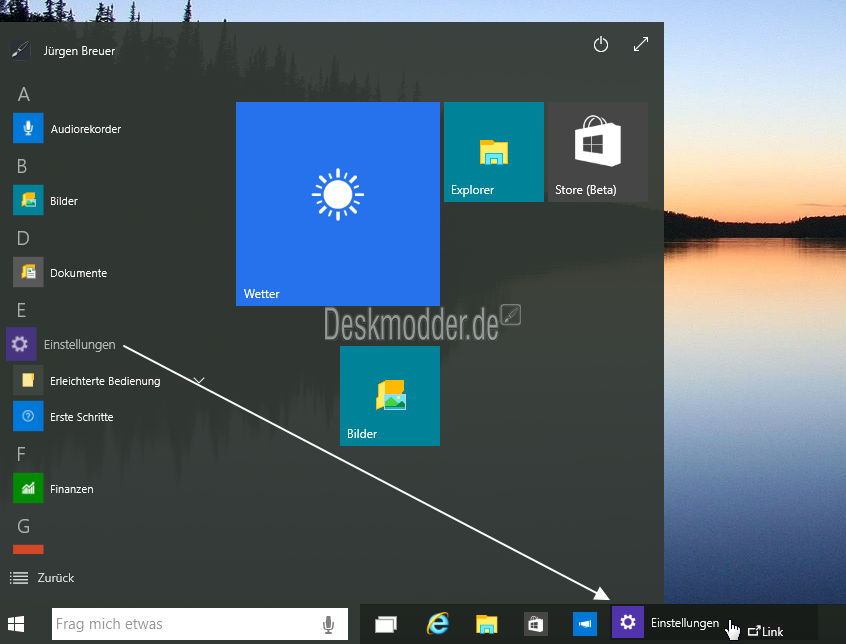
Task: Open Einstellungen in the app list
Action: click(x=61, y=344)
